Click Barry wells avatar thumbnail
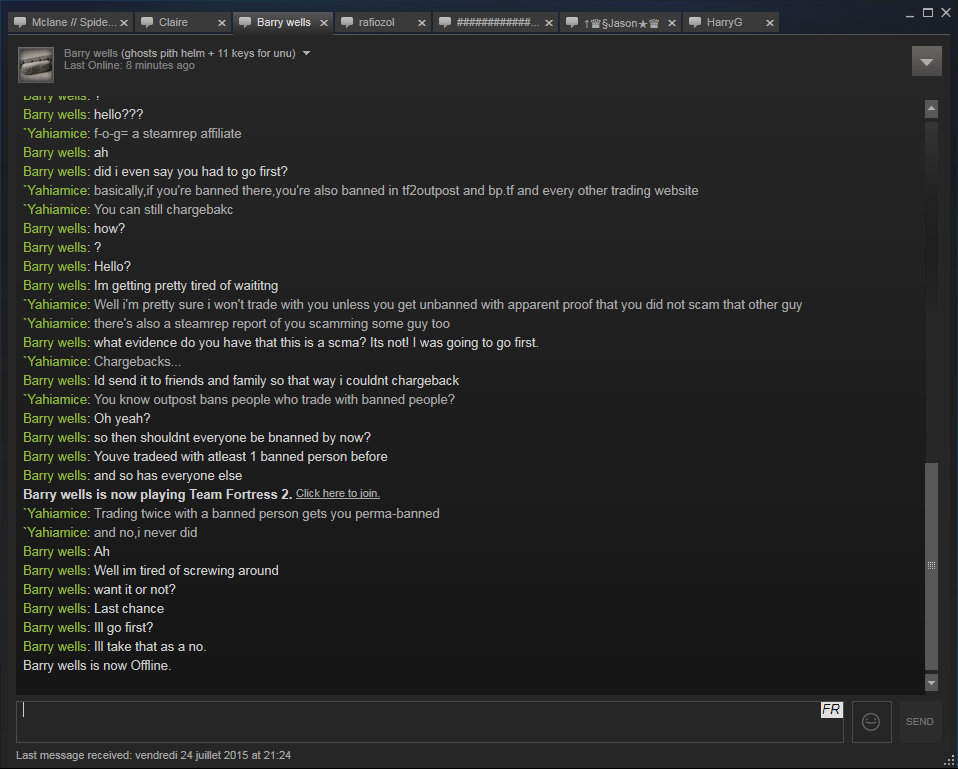This screenshot has height=769, width=958. tap(36, 65)
